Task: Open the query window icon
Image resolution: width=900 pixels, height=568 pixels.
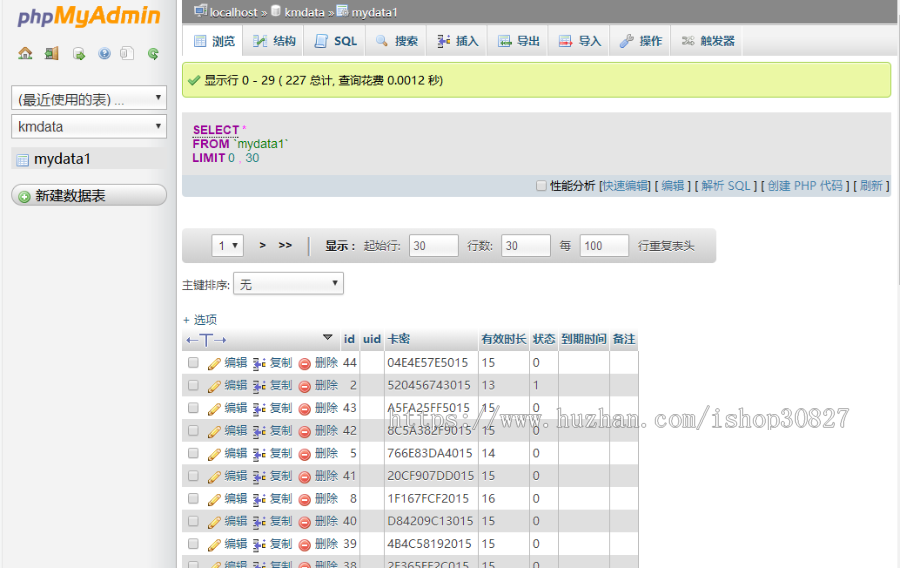Action: click(x=79, y=53)
